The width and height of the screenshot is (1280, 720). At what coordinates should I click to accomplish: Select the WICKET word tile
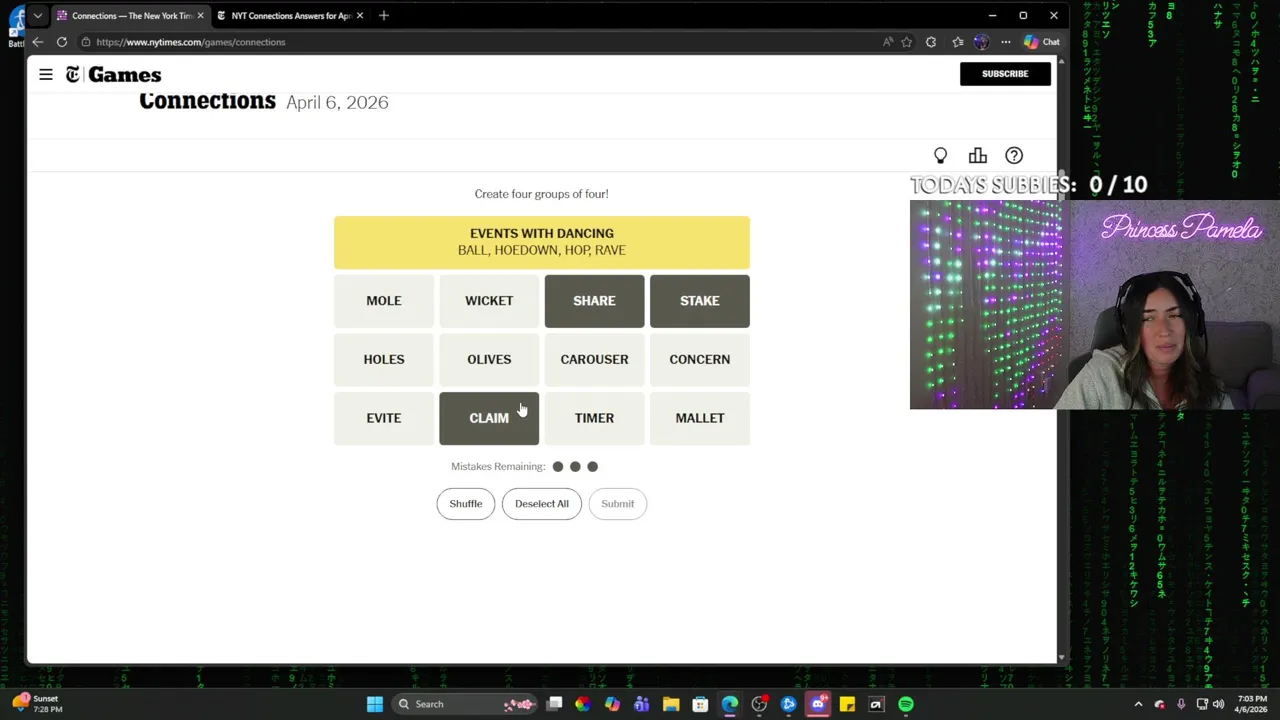(x=489, y=301)
